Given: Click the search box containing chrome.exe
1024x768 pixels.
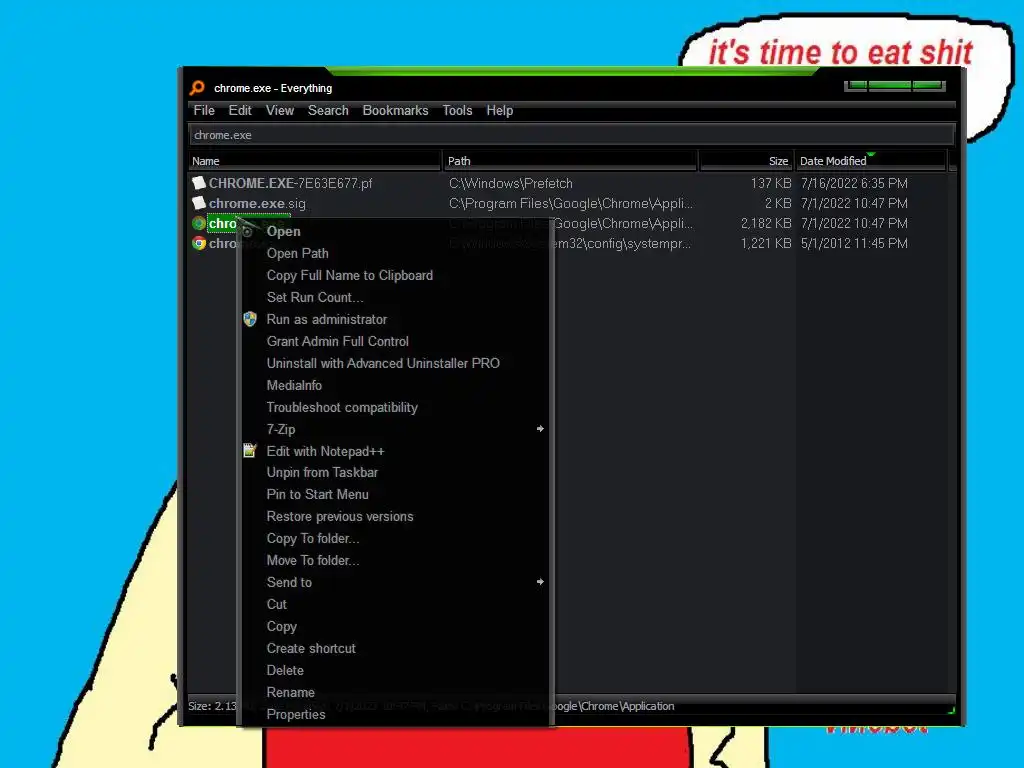Looking at the screenshot, I should [571, 135].
